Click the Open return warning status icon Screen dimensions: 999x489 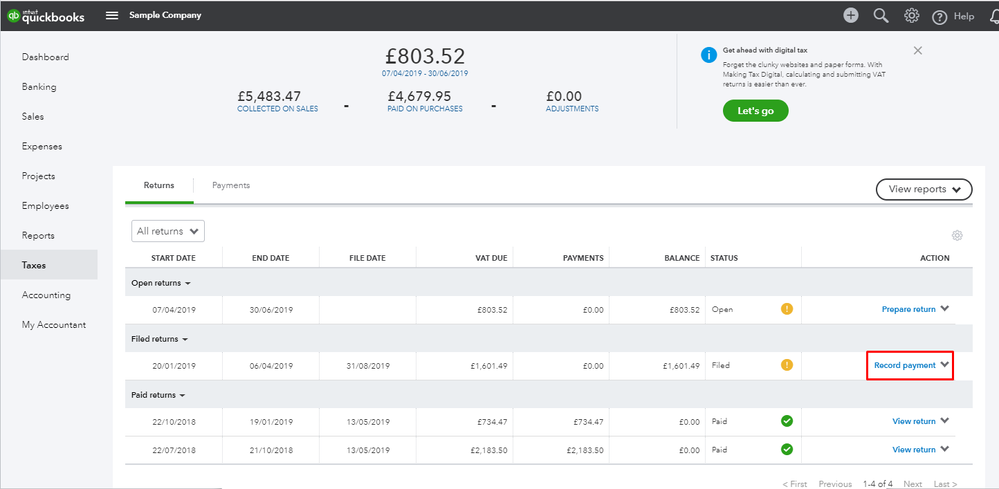pos(786,309)
